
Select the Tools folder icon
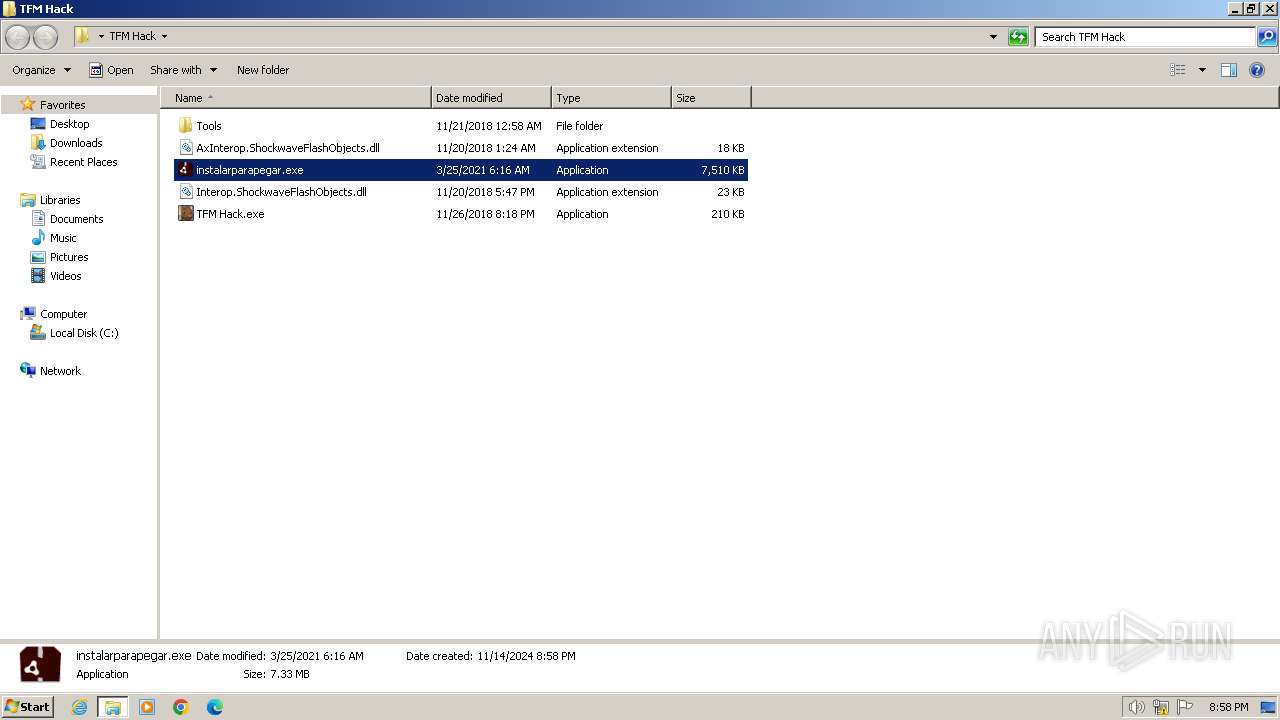tap(185, 126)
